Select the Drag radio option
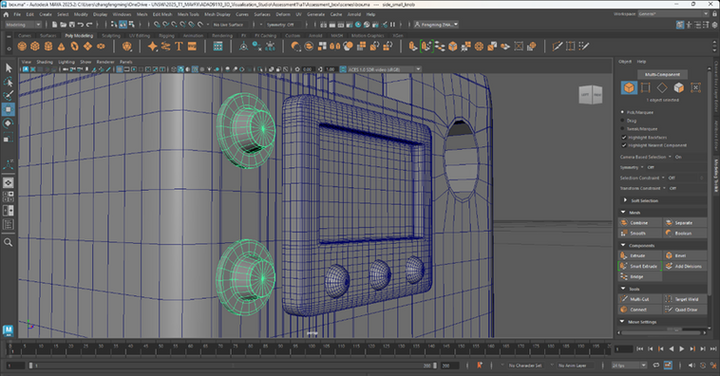 click(x=623, y=120)
